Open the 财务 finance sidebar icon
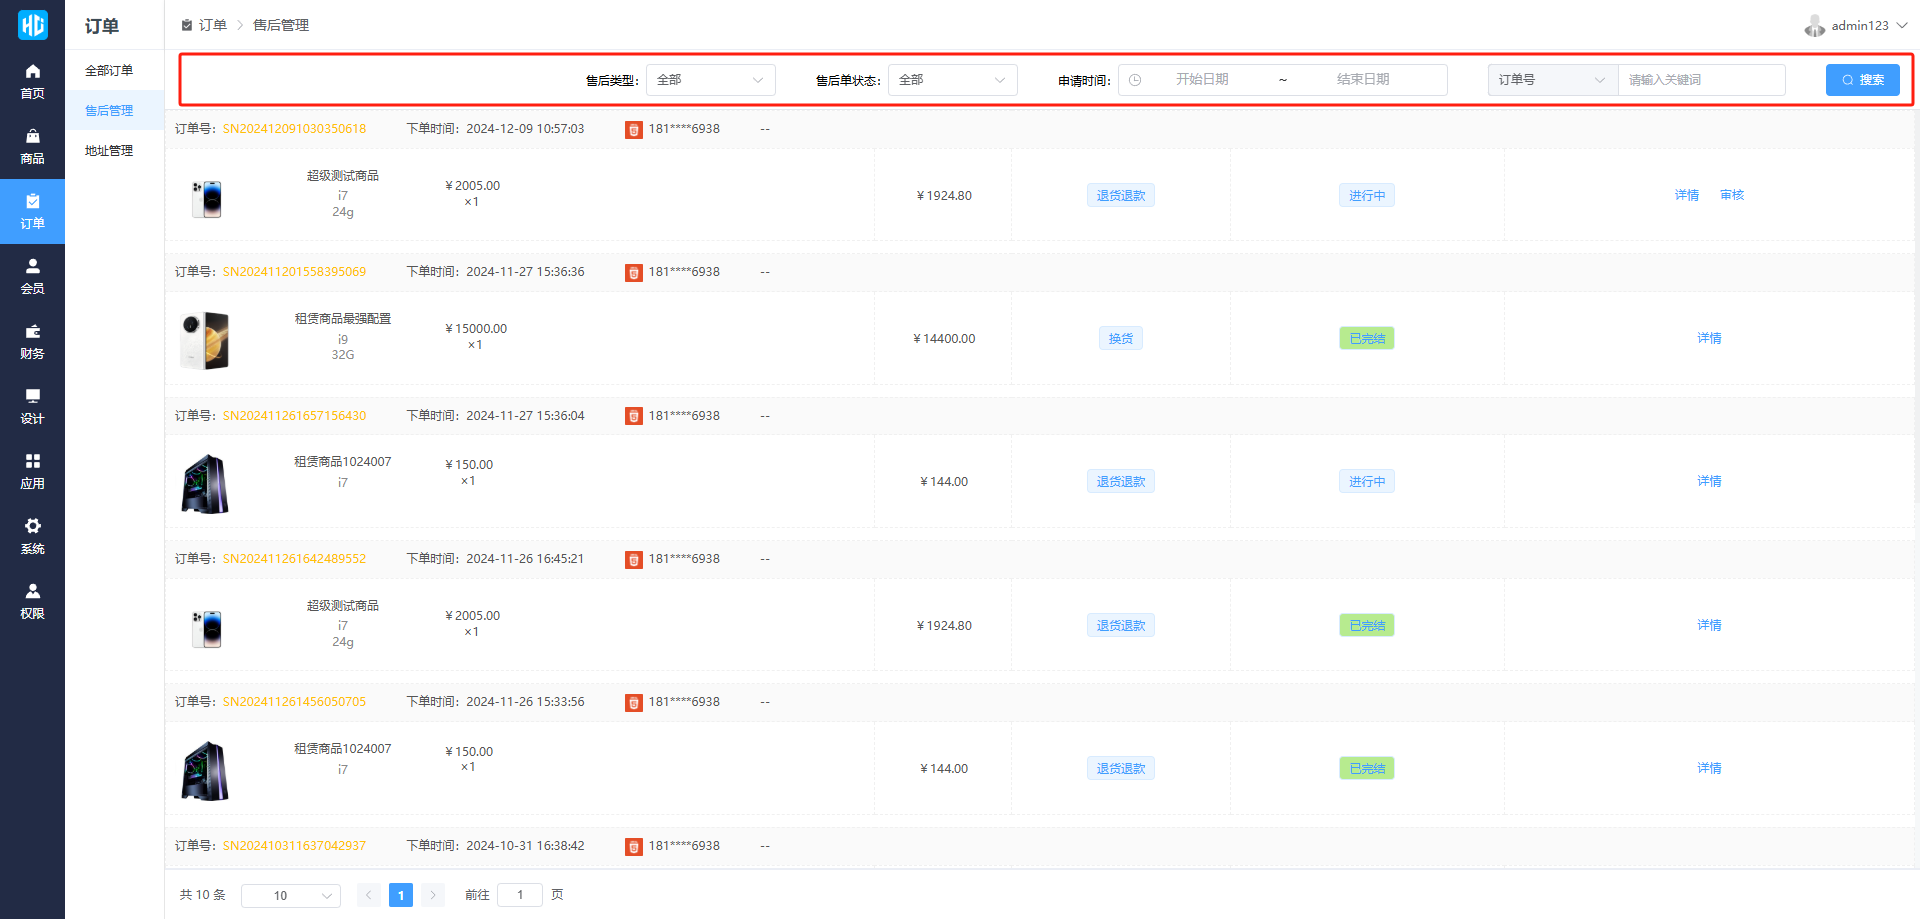This screenshot has height=919, width=1920. 32,341
